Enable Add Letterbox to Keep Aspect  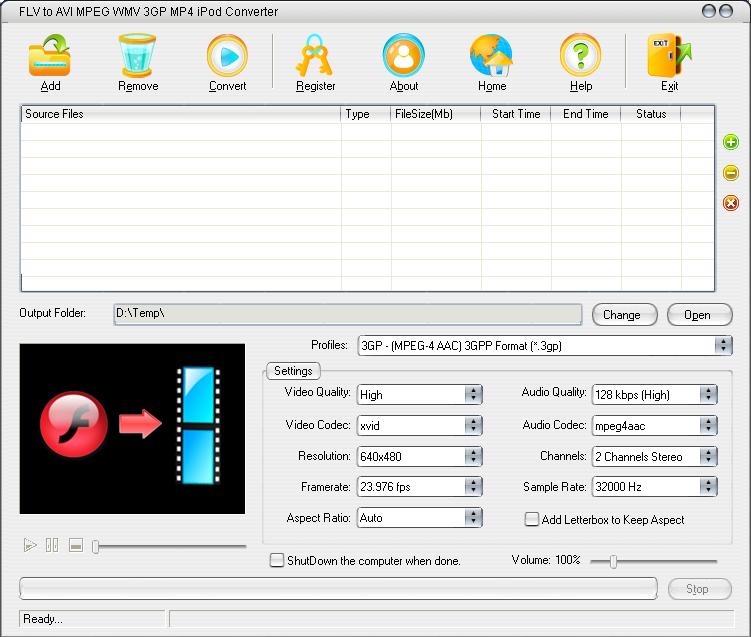click(x=532, y=519)
